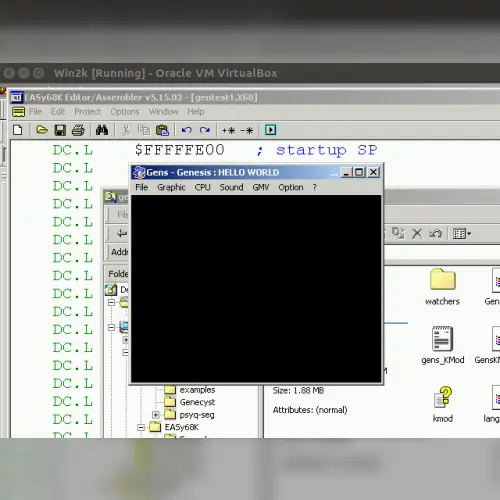The width and height of the screenshot is (500, 500).
Task: Select the kmod help file icon
Action: 443,397
